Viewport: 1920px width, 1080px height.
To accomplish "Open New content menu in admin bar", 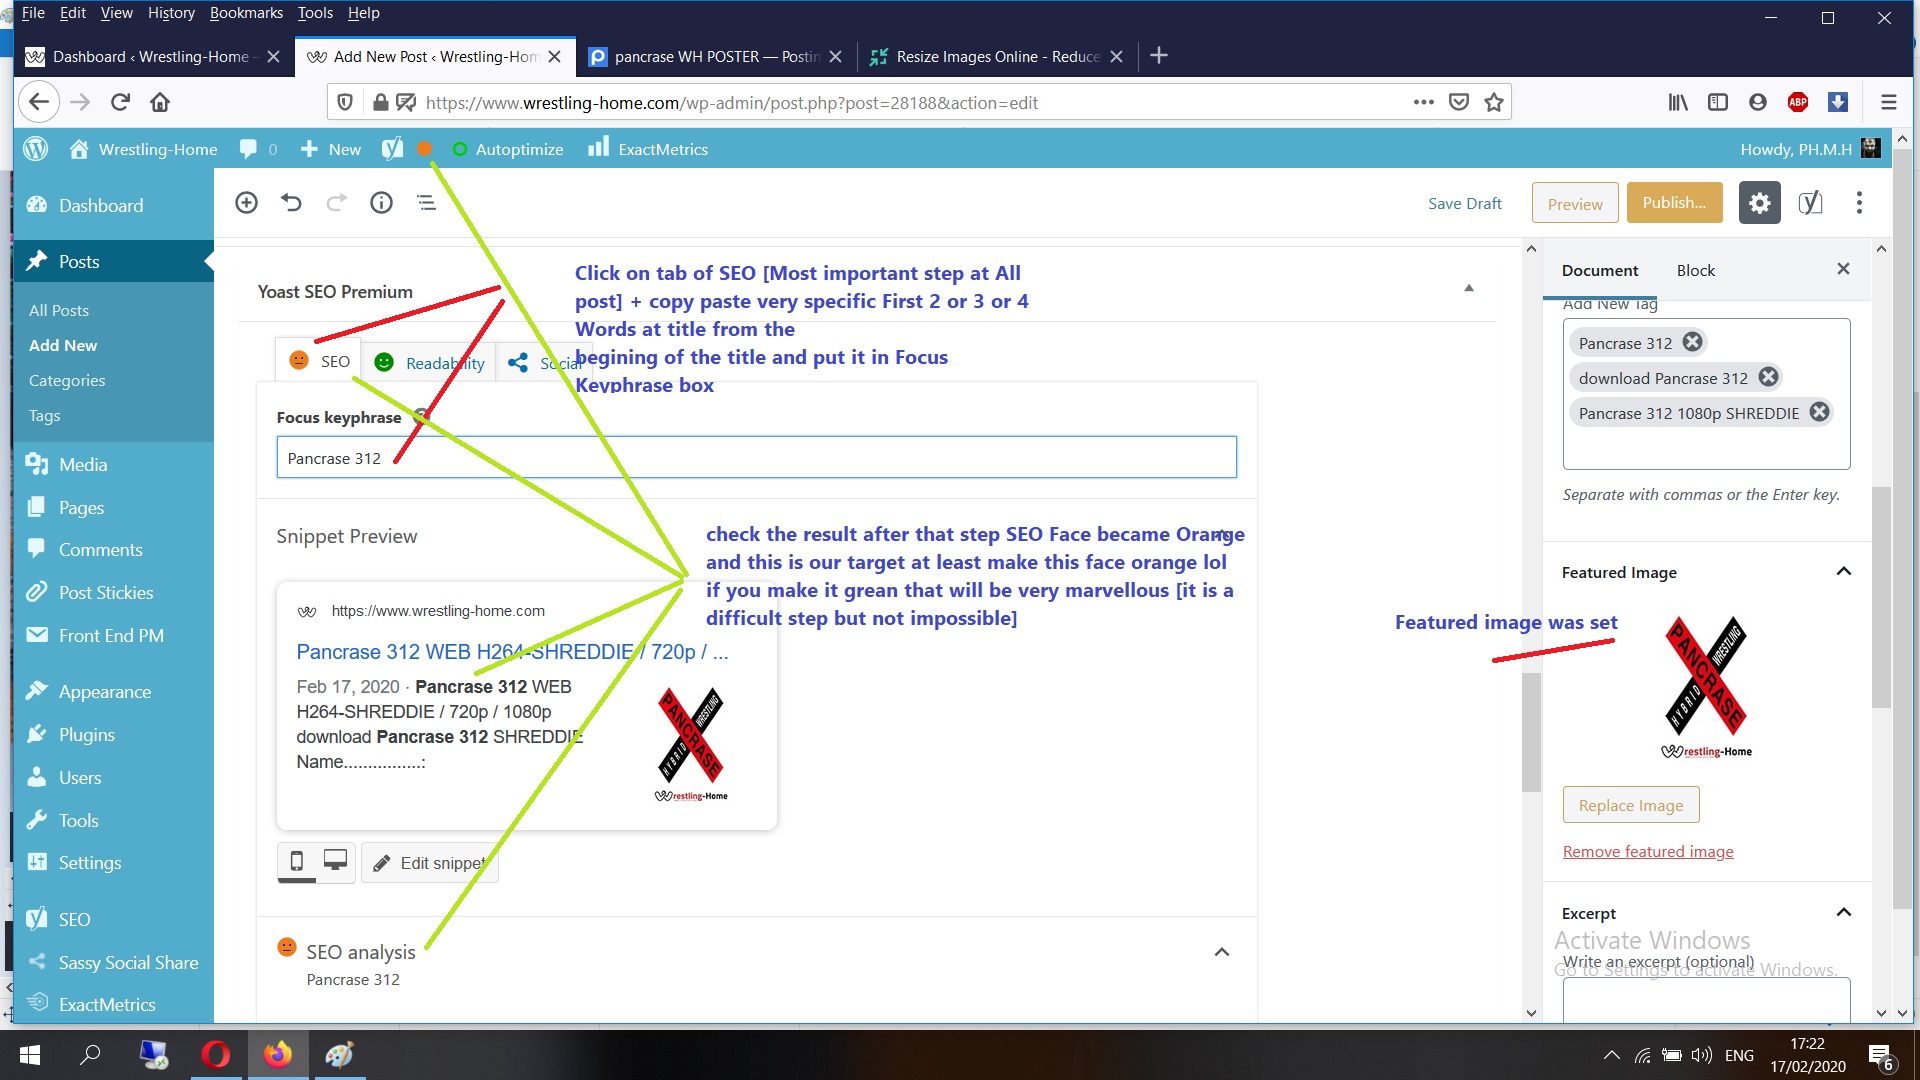I will (x=331, y=149).
